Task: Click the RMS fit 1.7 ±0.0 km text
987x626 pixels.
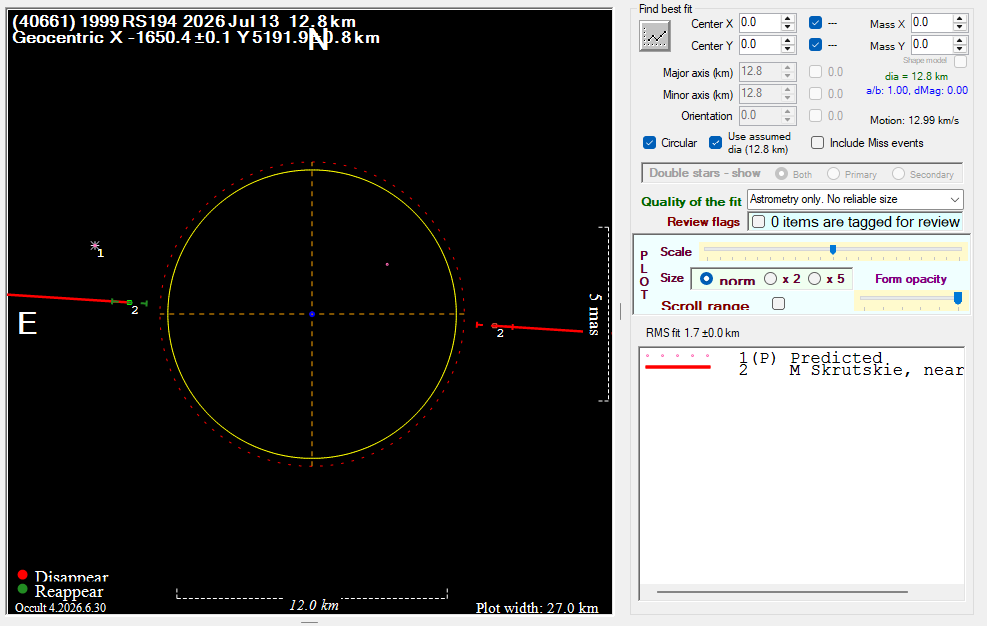Action: [692, 333]
